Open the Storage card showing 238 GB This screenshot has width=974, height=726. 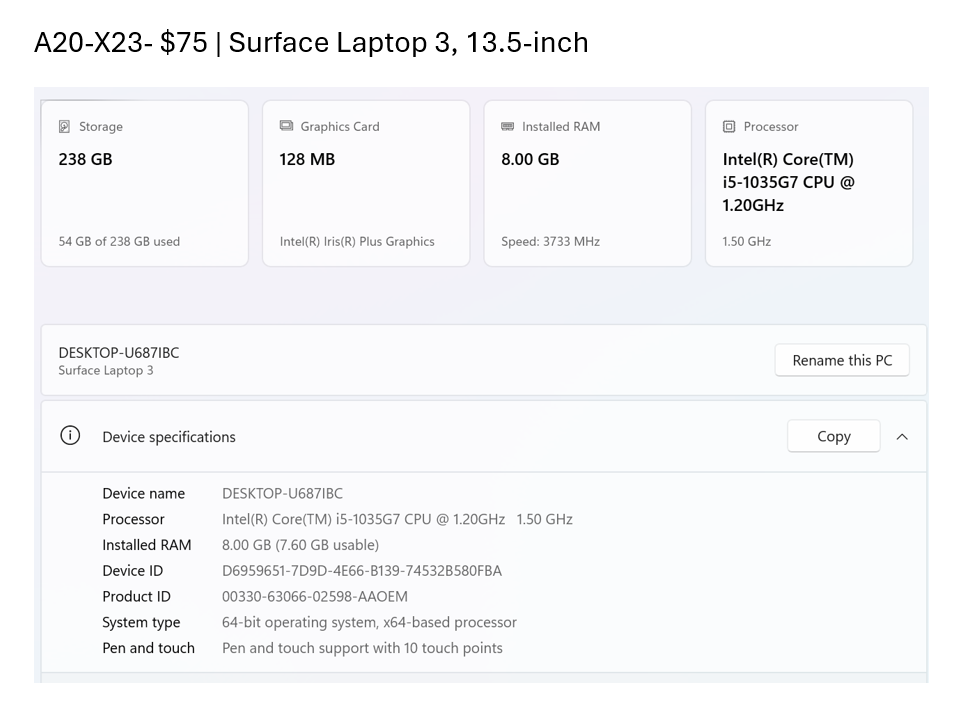pos(144,182)
